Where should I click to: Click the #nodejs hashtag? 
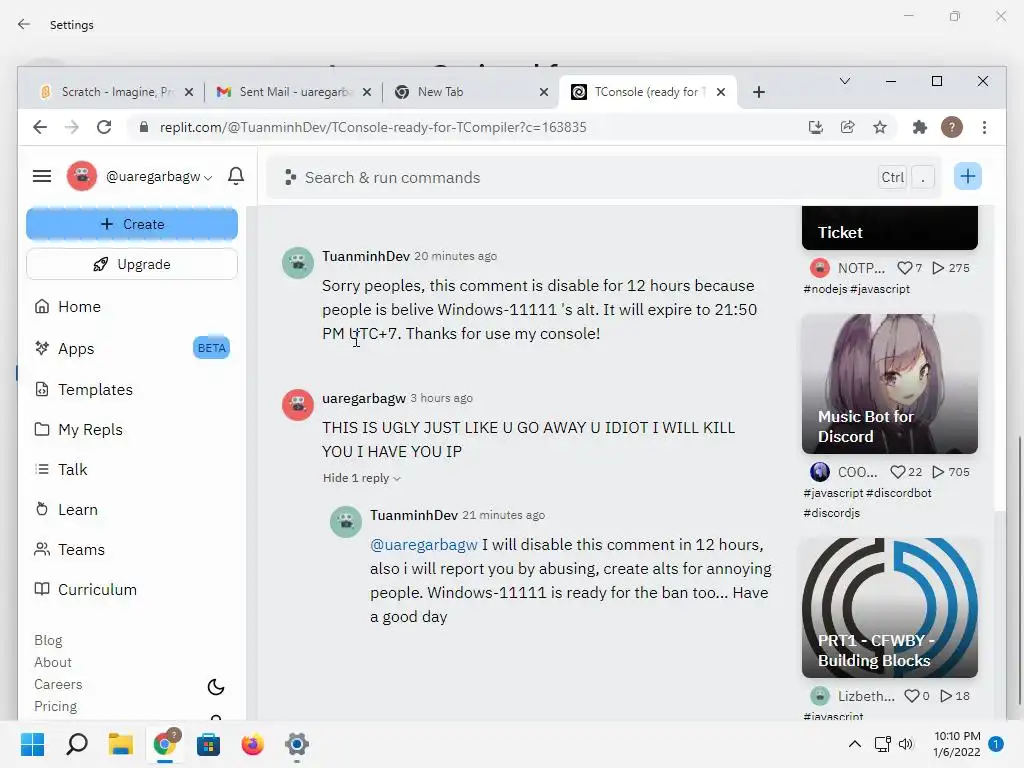(x=825, y=289)
